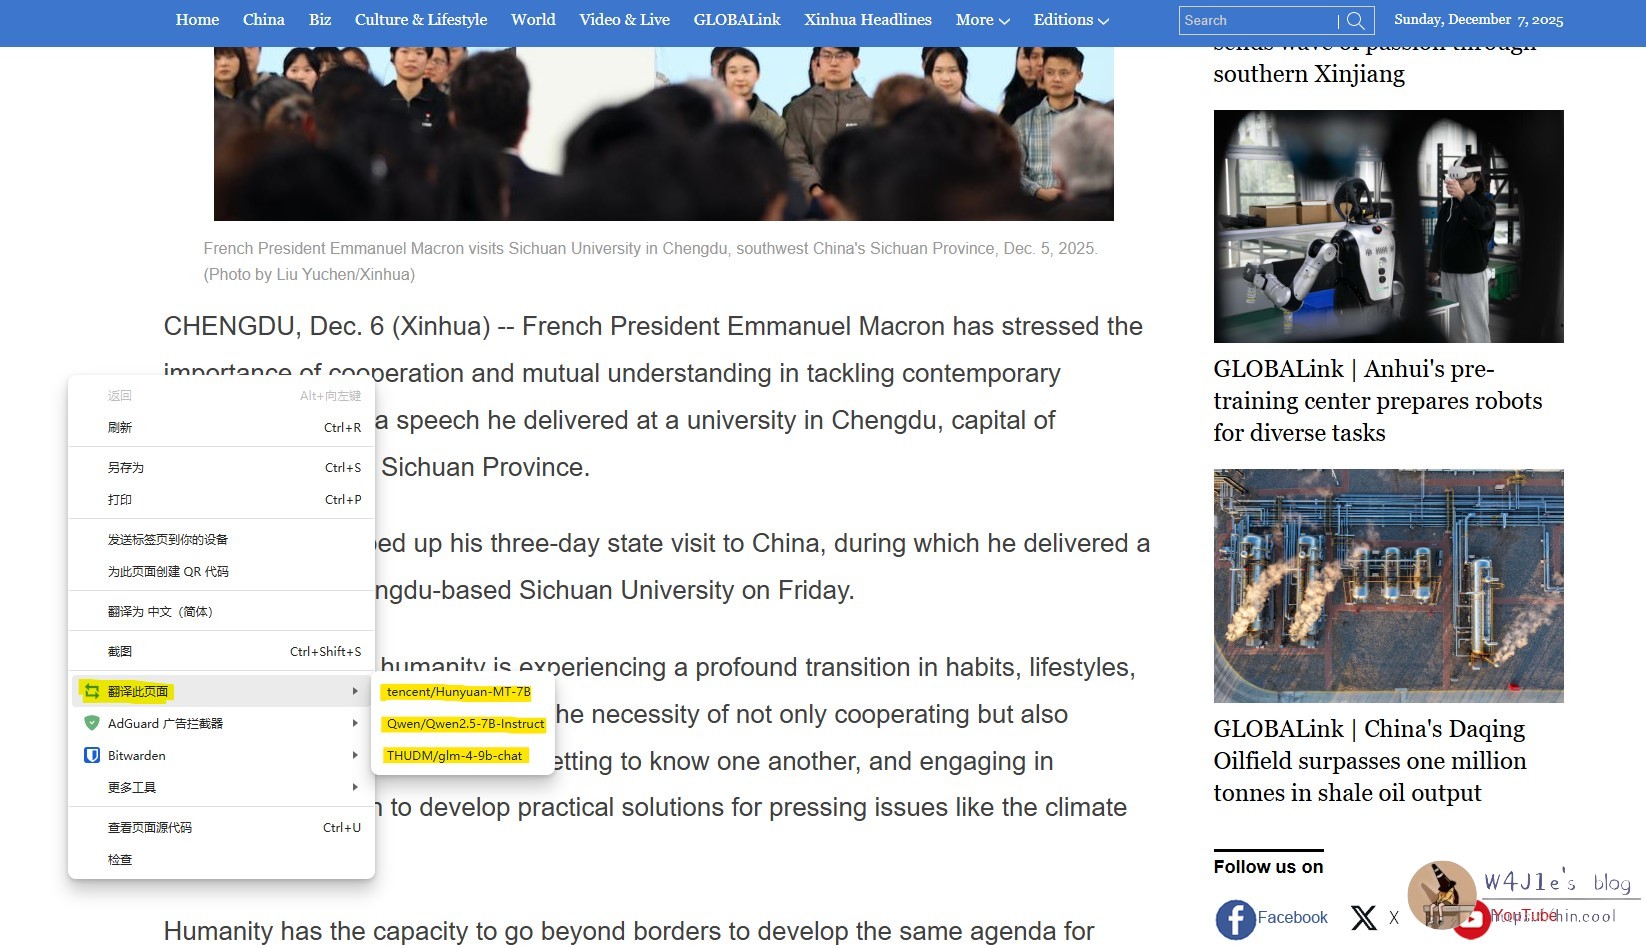Click the Search input field
1646x948 pixels.
pos(1257,21)
